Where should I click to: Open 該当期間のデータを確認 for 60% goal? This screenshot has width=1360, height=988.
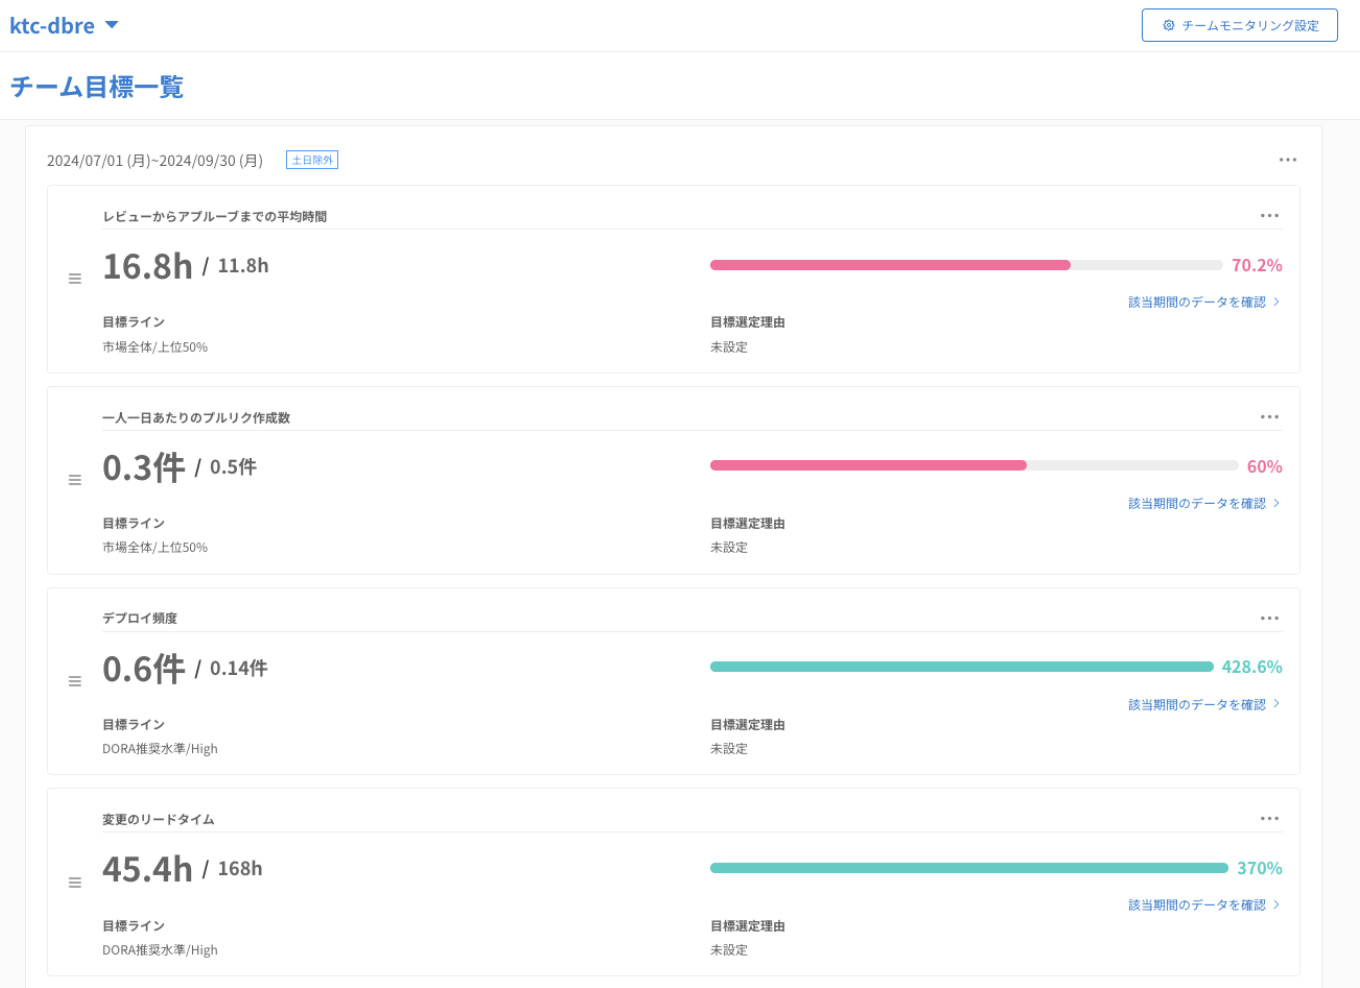tap(1204, 503)
